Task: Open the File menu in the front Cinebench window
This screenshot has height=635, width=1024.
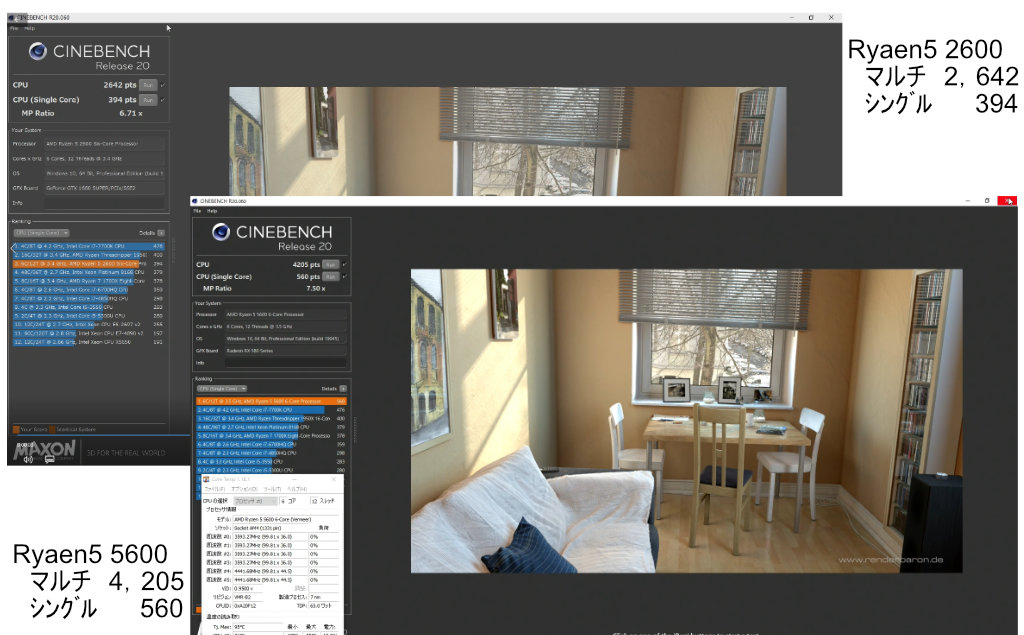Action: pyautogui.click(x=198, y=211)
